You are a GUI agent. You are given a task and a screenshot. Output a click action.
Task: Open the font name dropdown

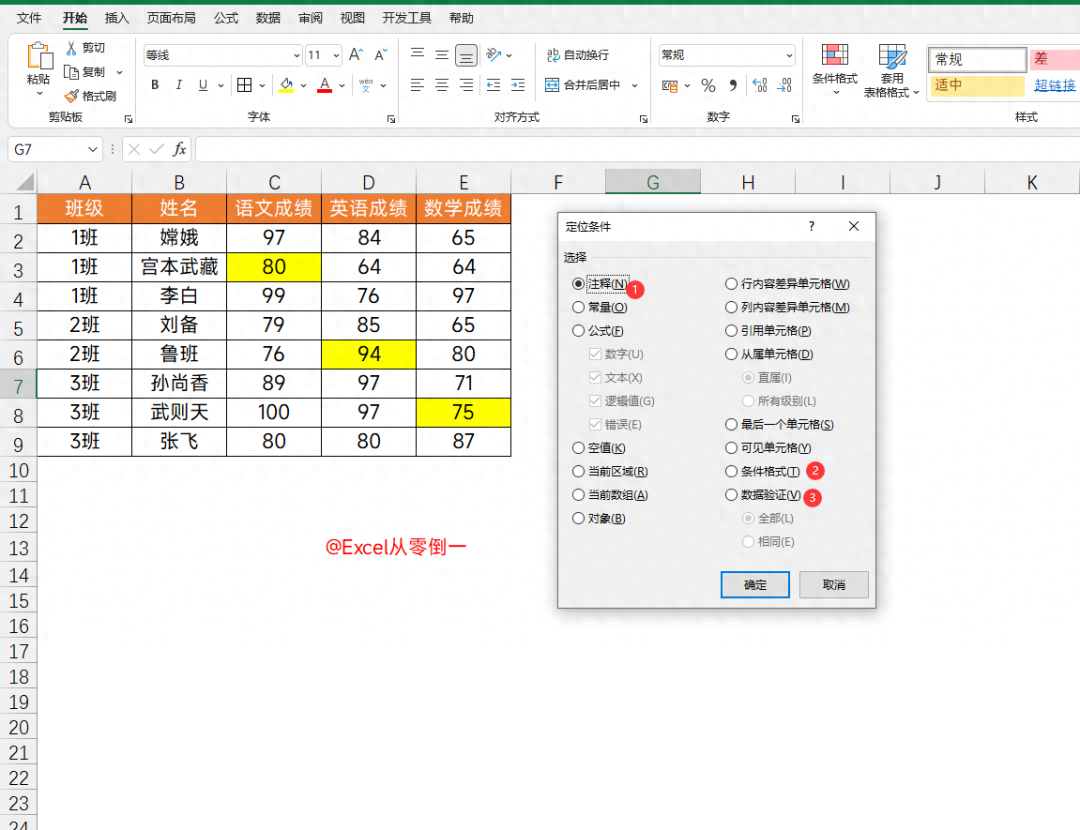297,55
